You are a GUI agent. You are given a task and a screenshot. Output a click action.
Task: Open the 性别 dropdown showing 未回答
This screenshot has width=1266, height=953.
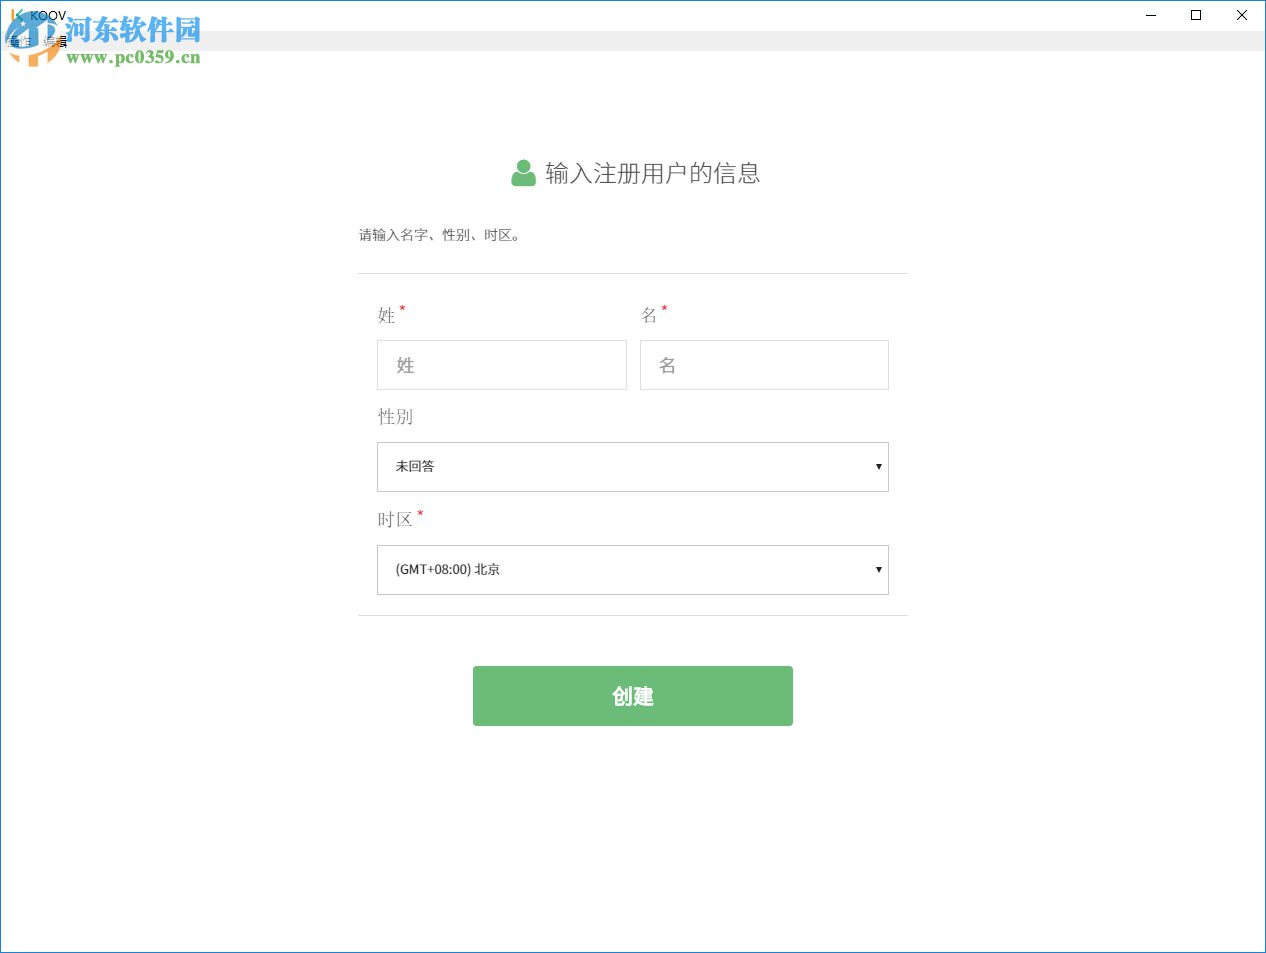(x=633, y=467)
